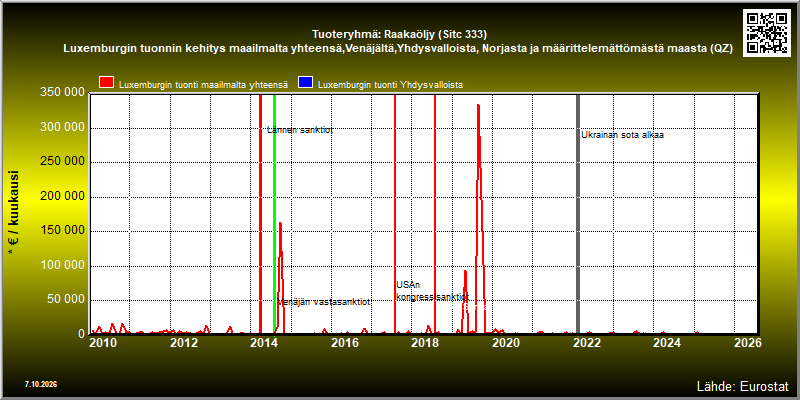Image resolution: width=800 pixels, height=400 pixels.
Task: Click the x-axis year 2024
Action: click(x=667, y=343)
